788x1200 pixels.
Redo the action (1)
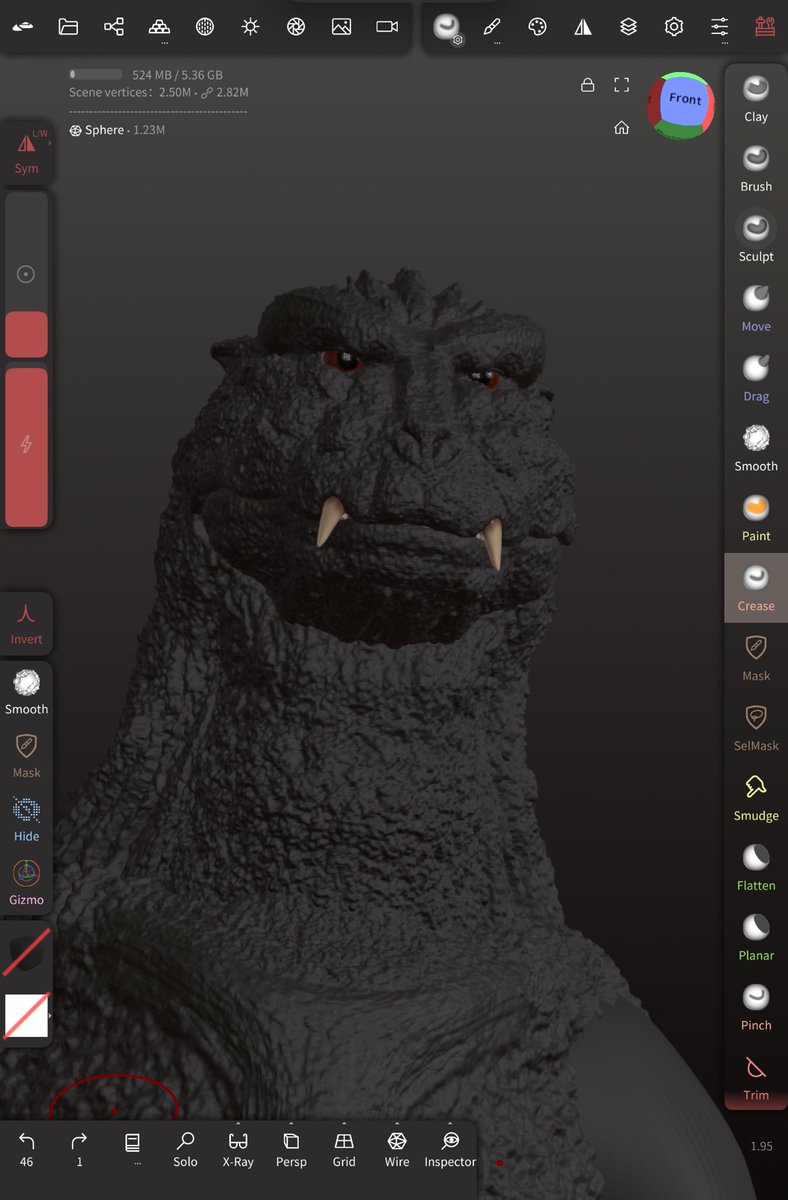79,1149
